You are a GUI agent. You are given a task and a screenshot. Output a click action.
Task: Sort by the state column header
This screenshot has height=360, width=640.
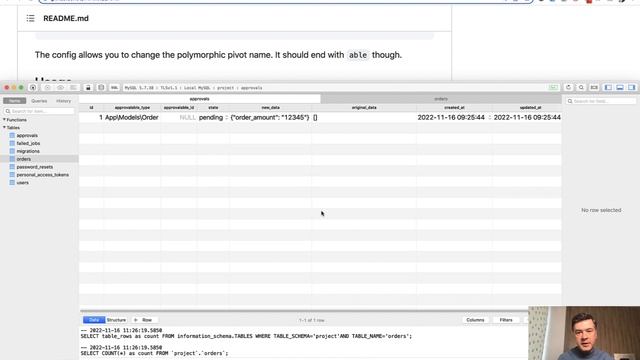(213, 108)
